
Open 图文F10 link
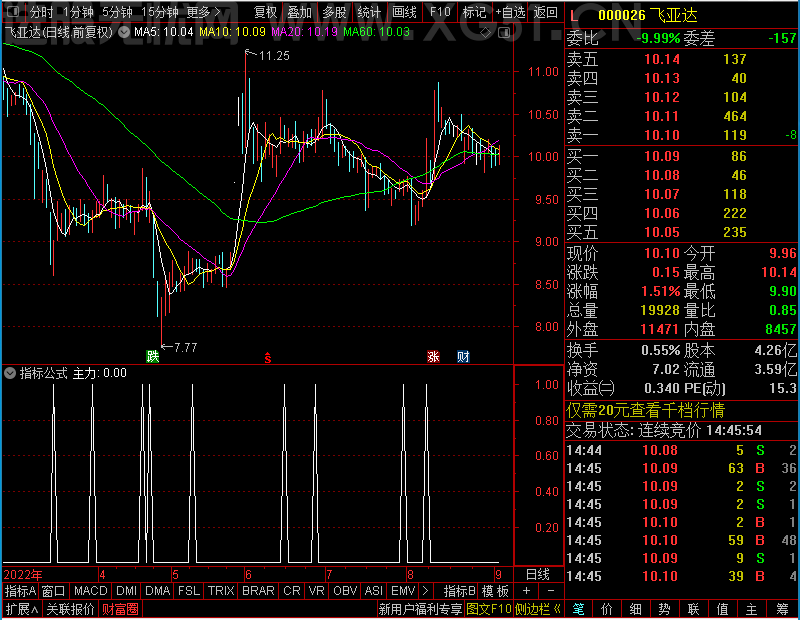coord(489,609)
